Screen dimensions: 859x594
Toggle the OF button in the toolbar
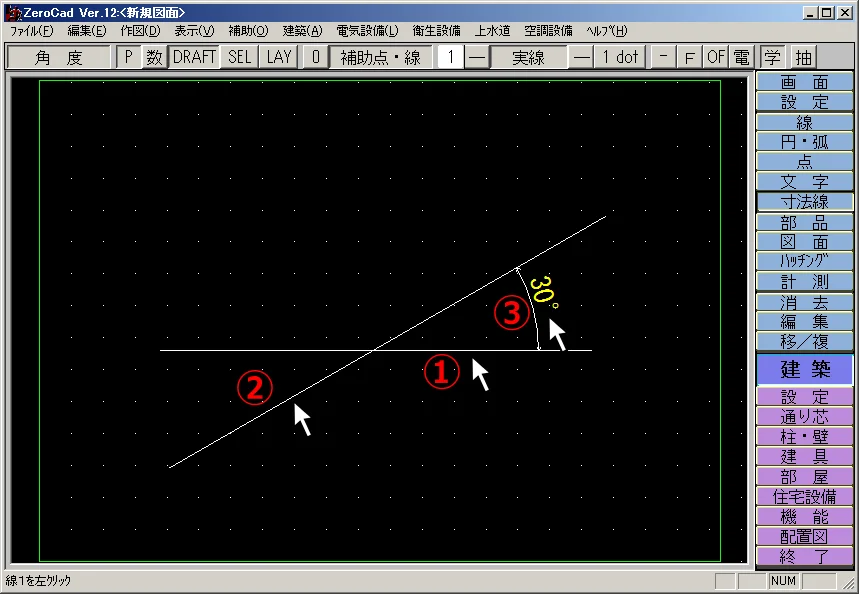click(x=716, y=57)
